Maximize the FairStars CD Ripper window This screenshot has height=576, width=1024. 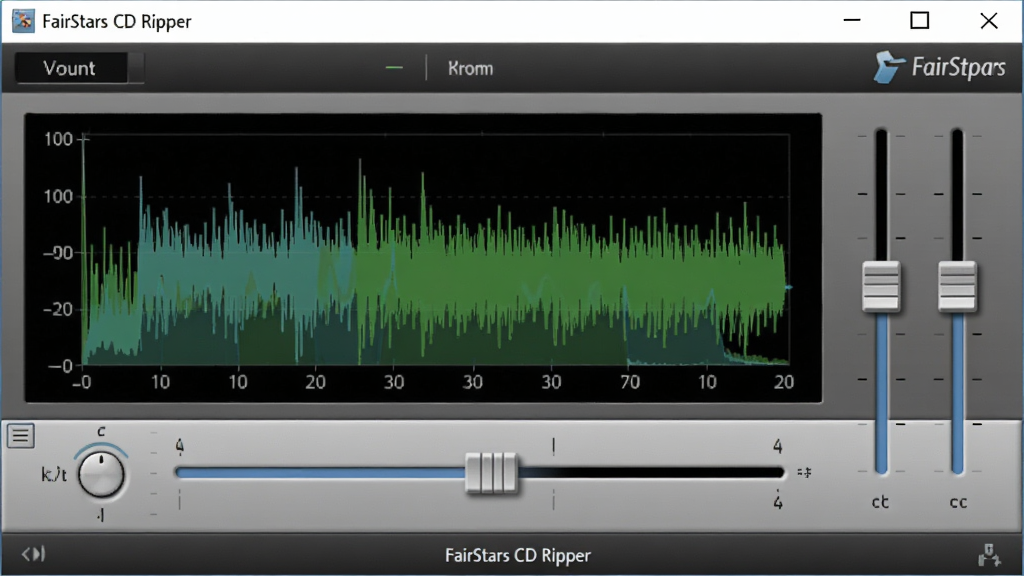tap(920, 20)
